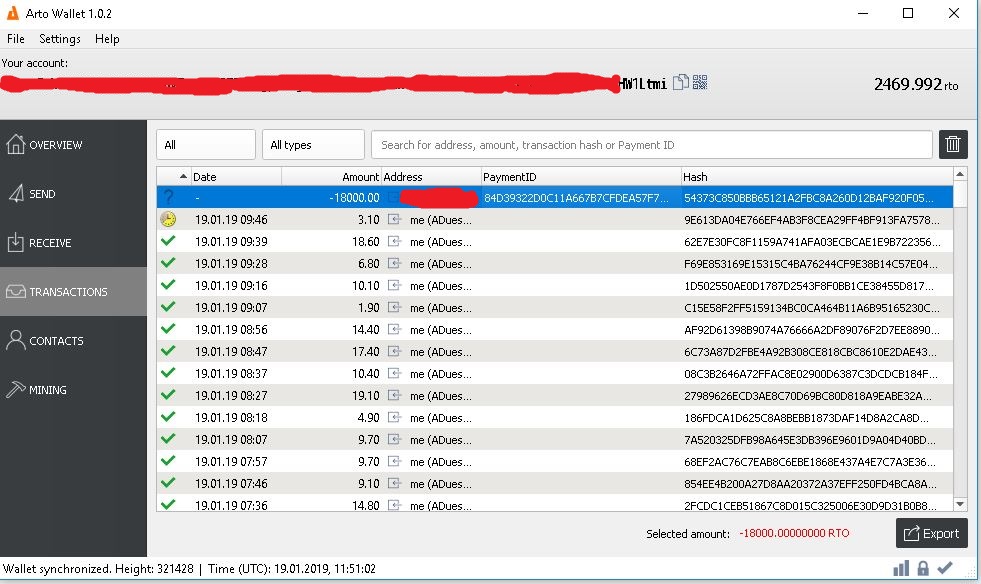The height and width of the screenshot is (584, 981).
Task: Open the Contacts page
Action: click(73, 340)
